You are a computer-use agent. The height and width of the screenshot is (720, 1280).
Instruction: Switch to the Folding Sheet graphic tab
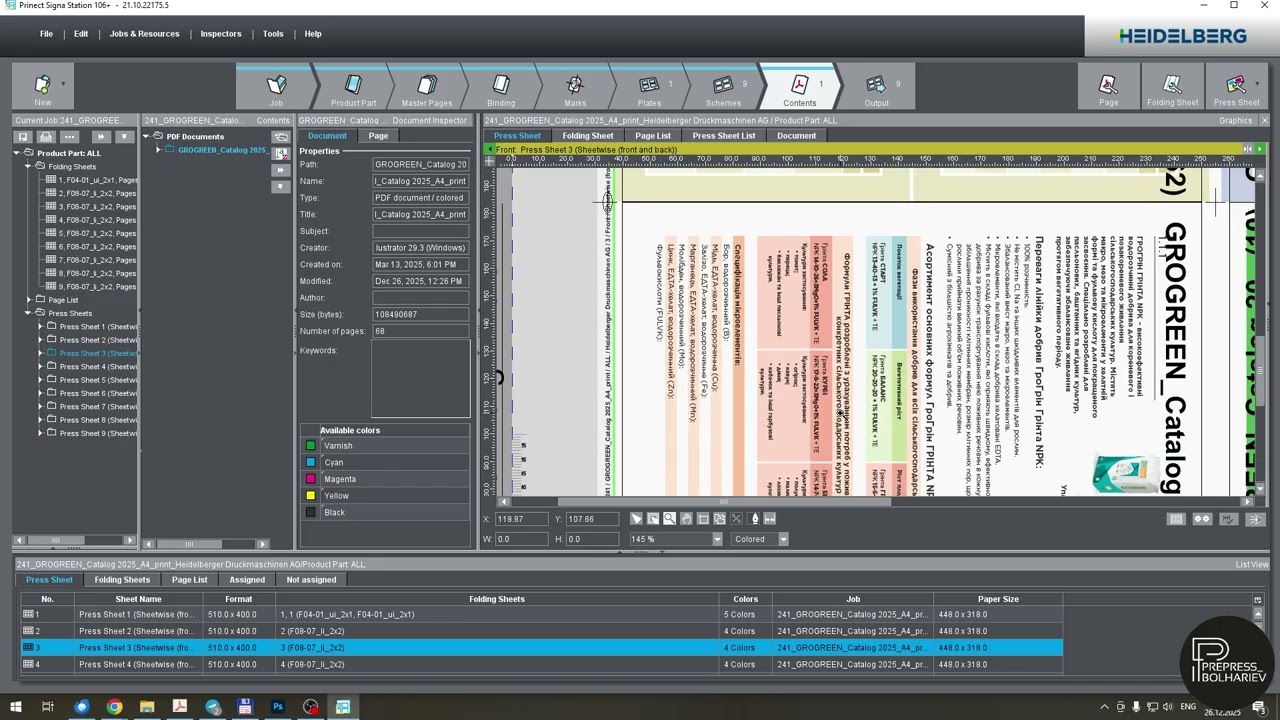(588, 136)
